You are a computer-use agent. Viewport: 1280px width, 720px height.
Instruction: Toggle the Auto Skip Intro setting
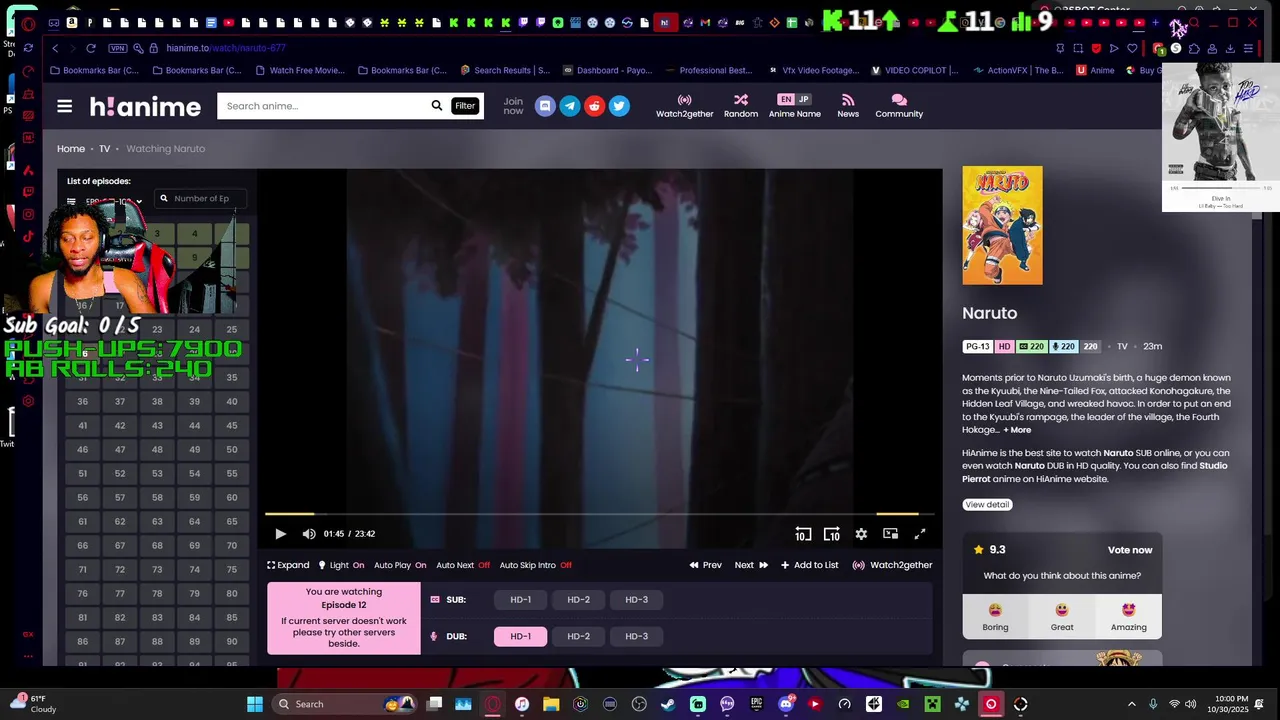coord(535,565)
